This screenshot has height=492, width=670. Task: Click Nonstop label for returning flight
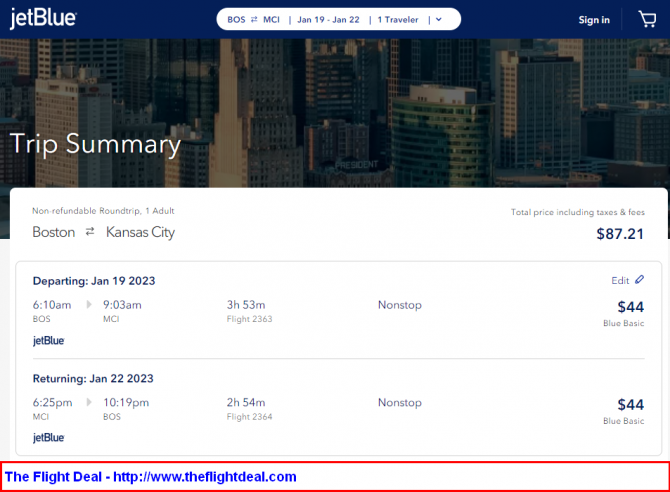400,403
